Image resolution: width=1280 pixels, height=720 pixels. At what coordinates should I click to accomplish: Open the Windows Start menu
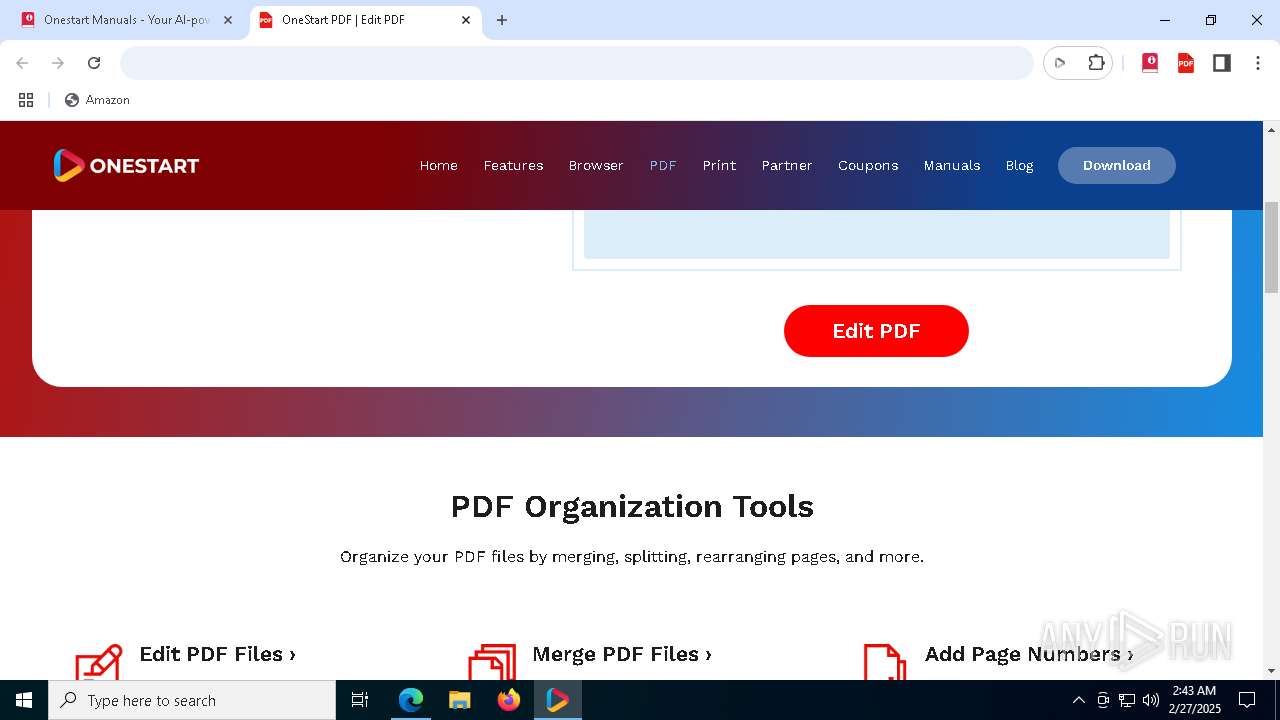(x=24, y=700)
